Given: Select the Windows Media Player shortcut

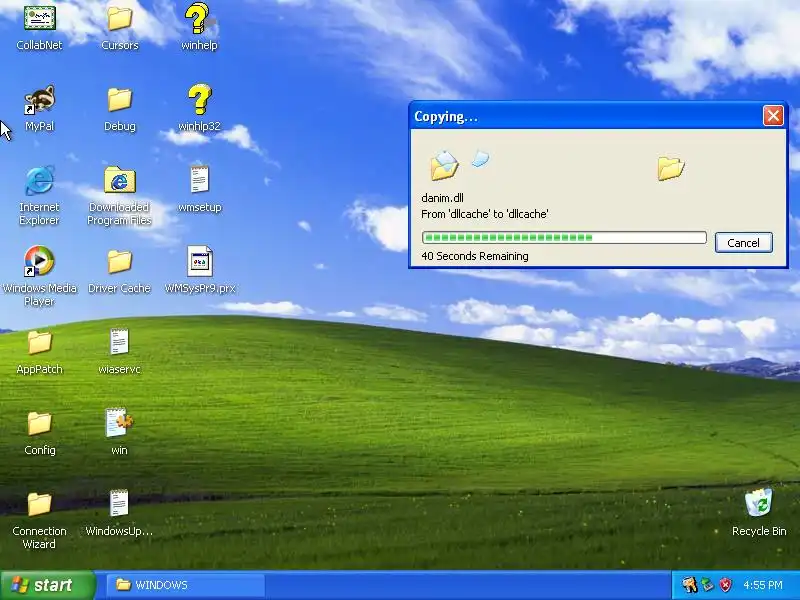Looking at the screenshot, I should coord(39,261).
